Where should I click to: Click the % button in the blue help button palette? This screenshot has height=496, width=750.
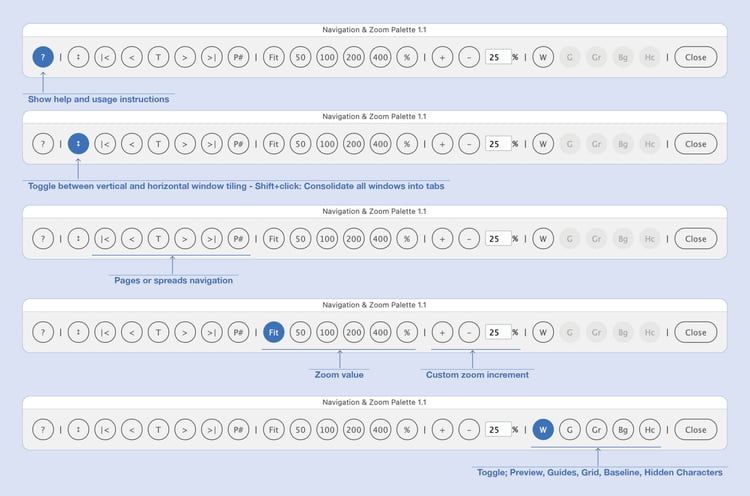(x=407, y=57)
